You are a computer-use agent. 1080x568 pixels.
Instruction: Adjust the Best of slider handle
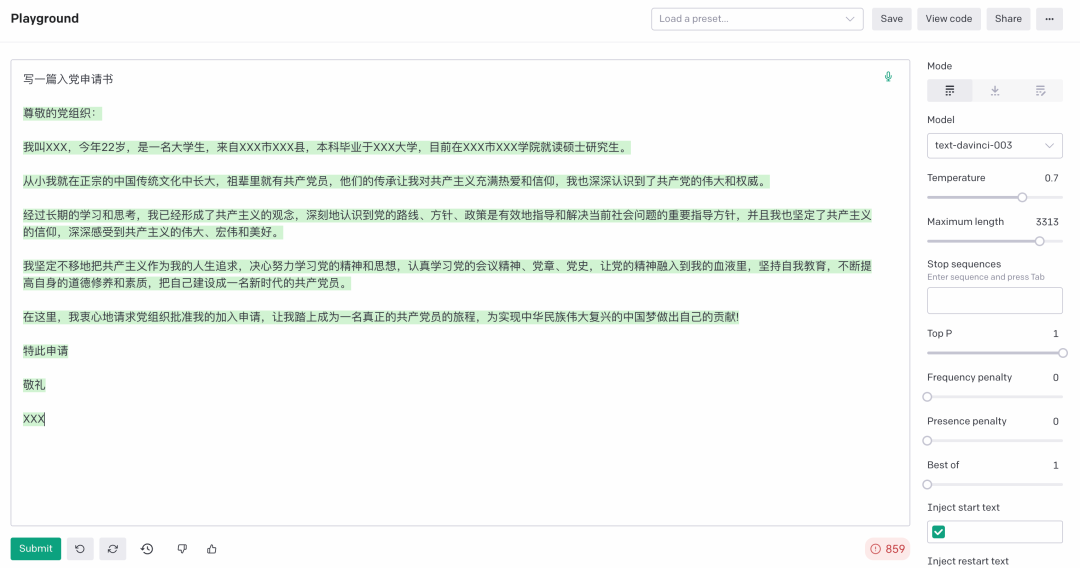coord(927,485)
